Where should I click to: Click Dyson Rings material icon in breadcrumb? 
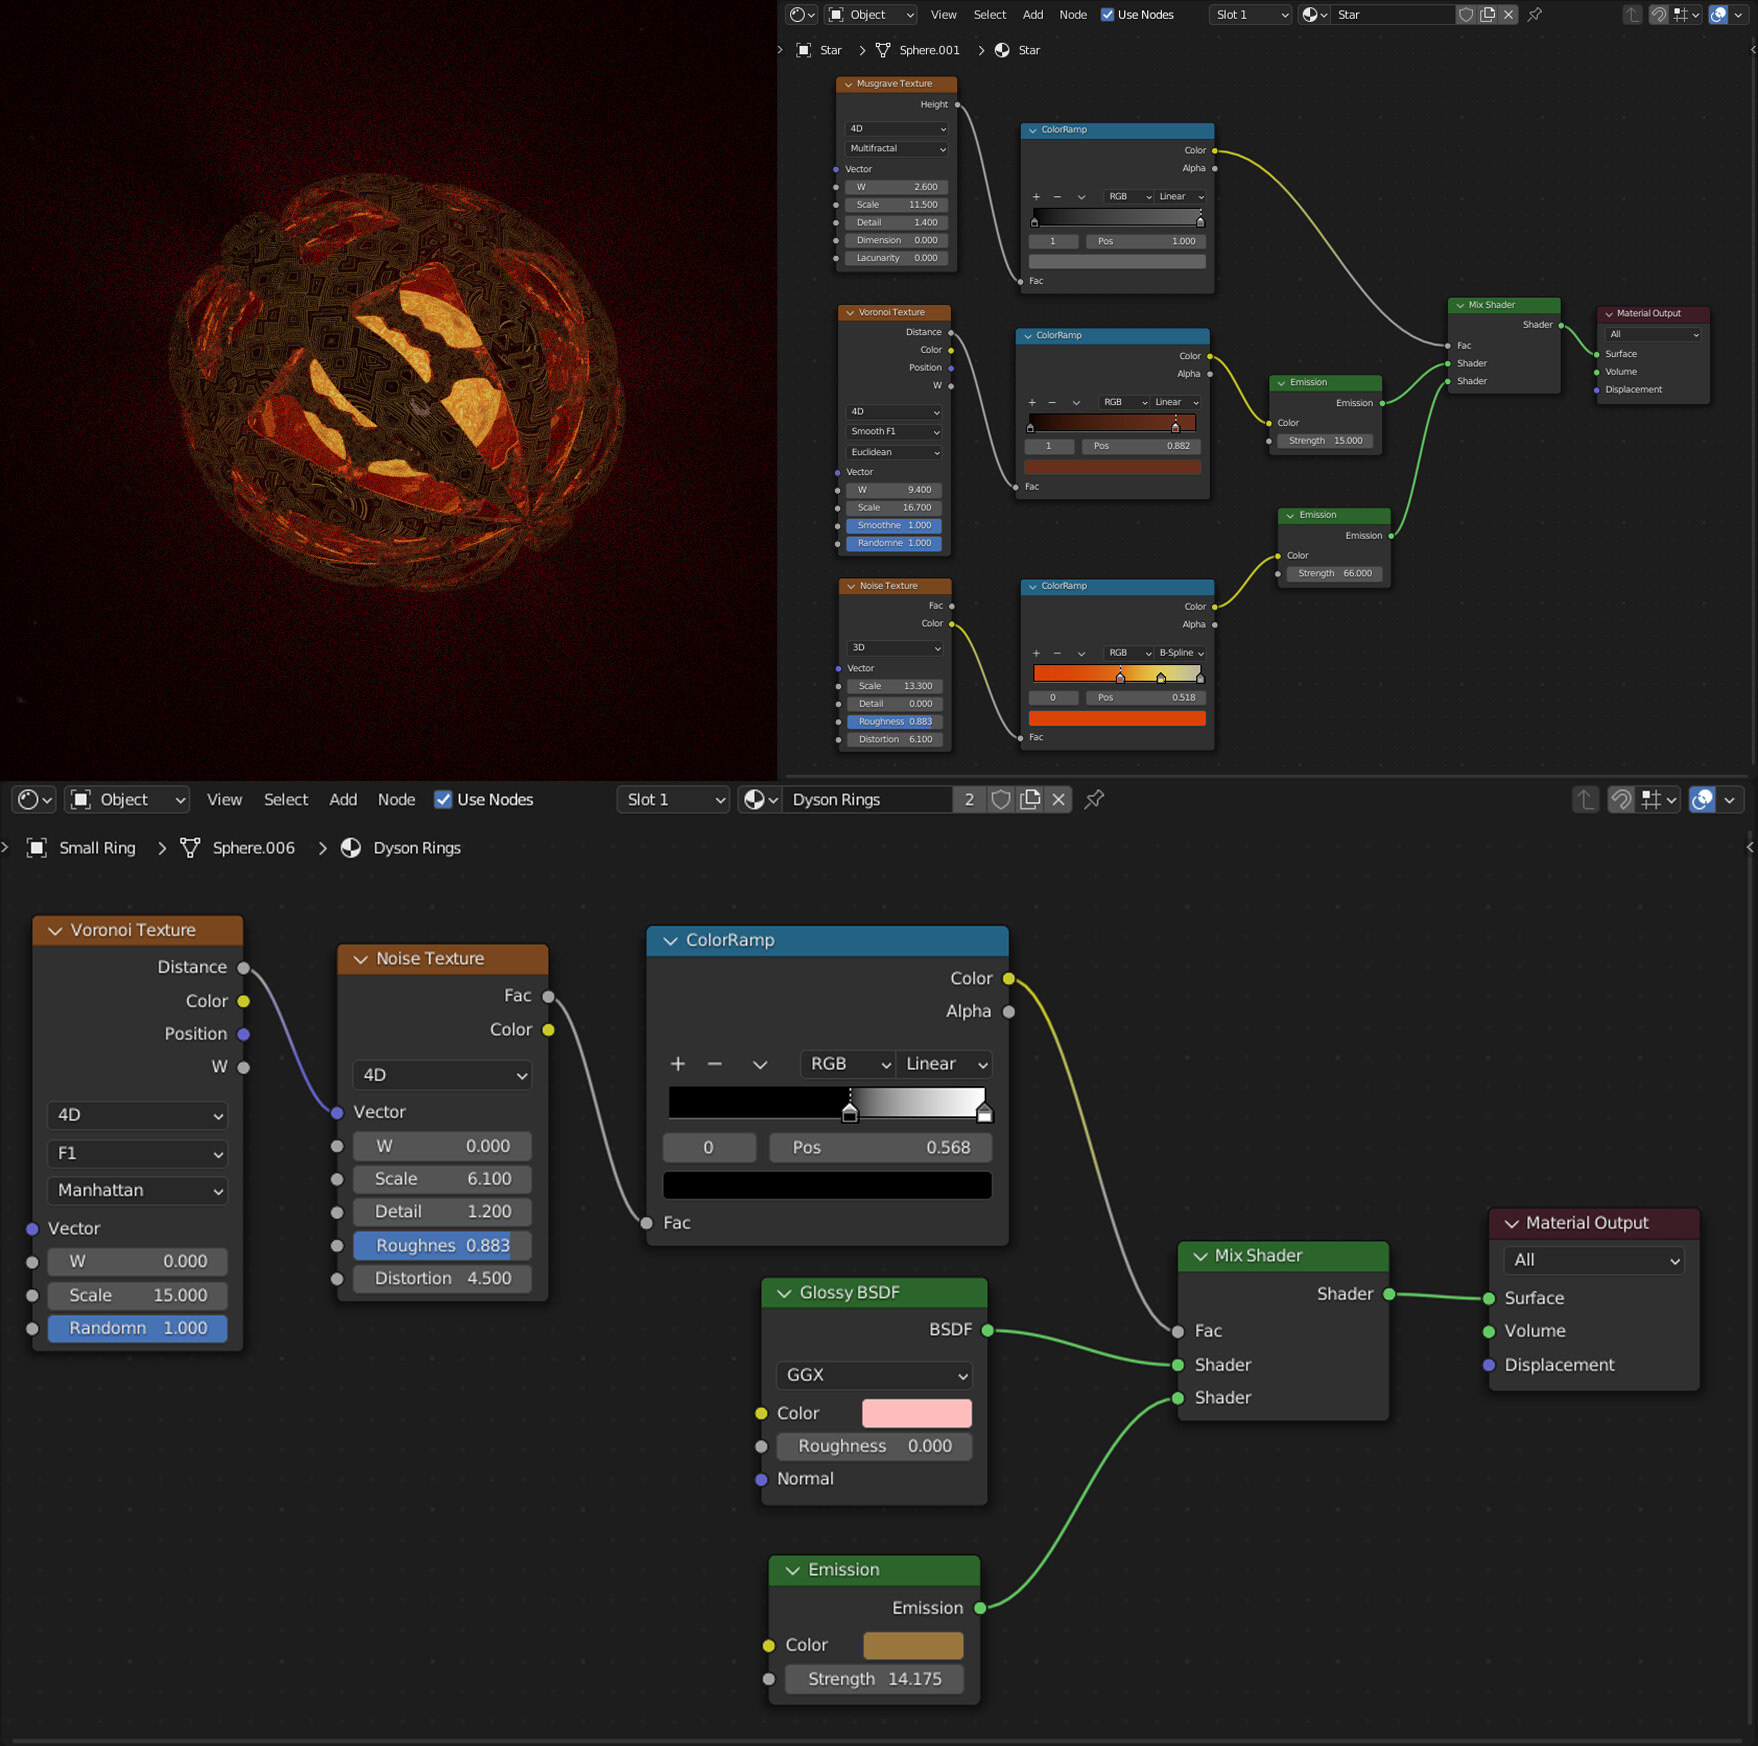pyautogui.click(x=351, y=848)
